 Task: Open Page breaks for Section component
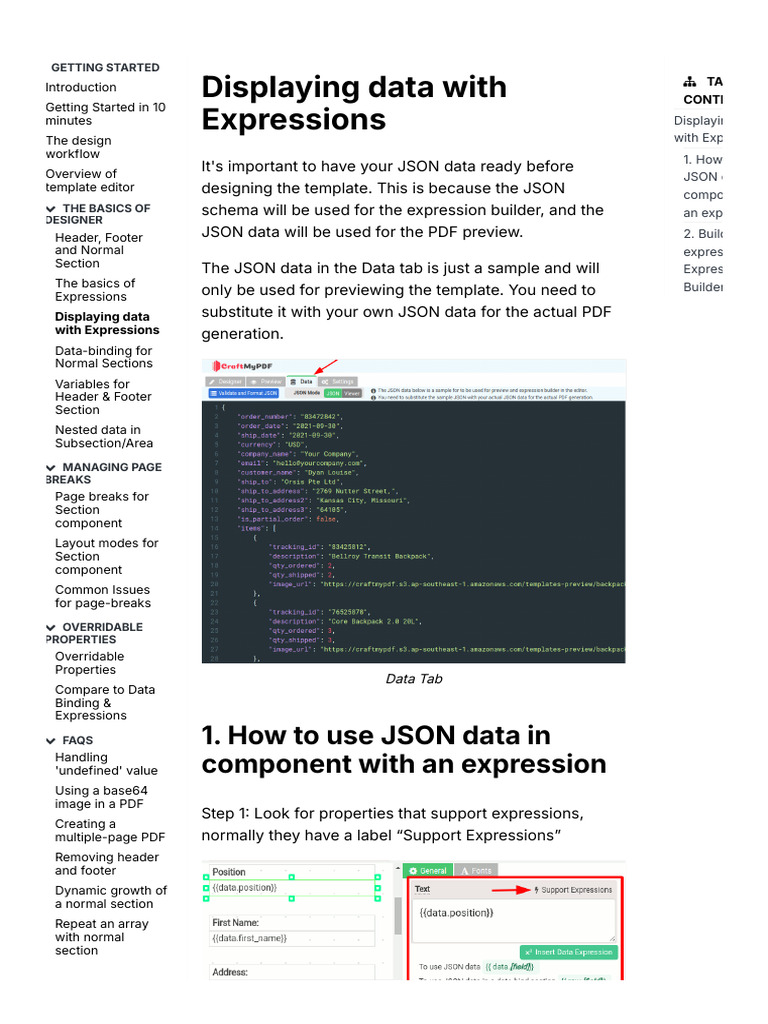click(x=102, y=509)
